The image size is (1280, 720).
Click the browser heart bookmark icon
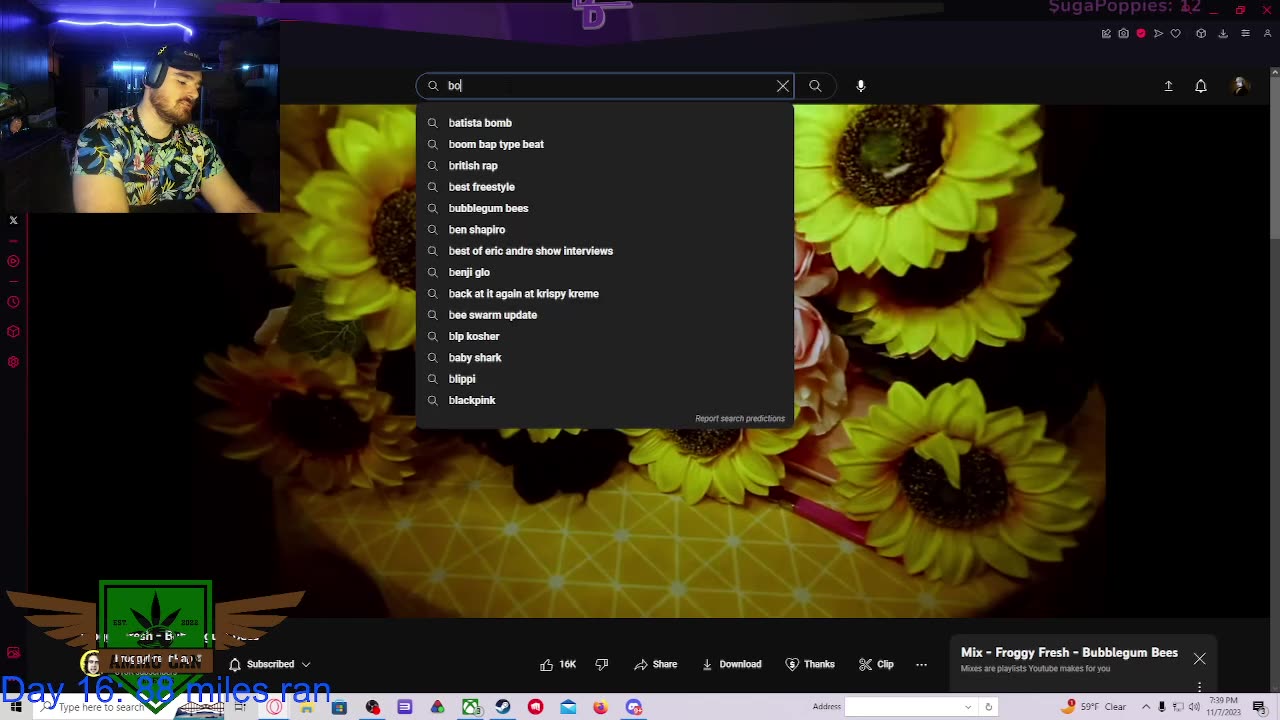pos(1176,33)
